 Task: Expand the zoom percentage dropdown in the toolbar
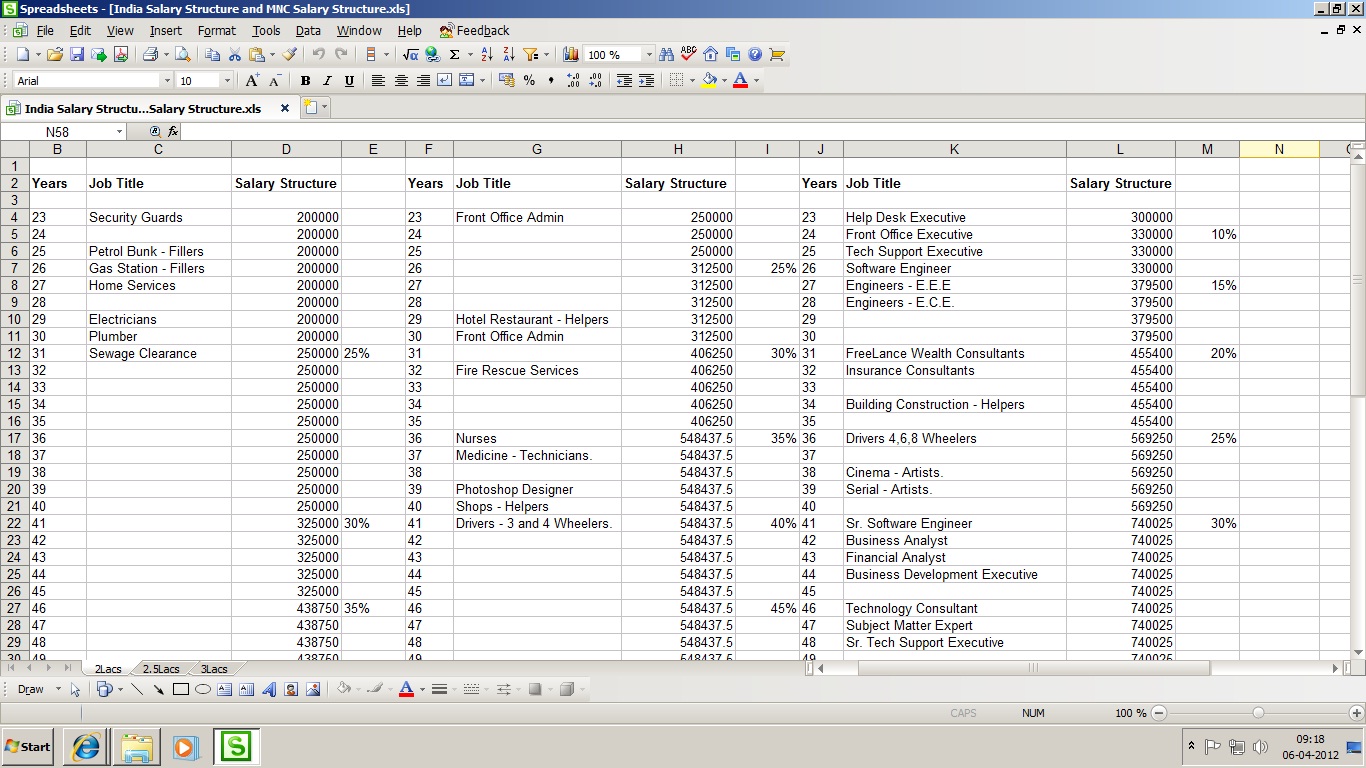pyautogui.click(x=649, y=55)
